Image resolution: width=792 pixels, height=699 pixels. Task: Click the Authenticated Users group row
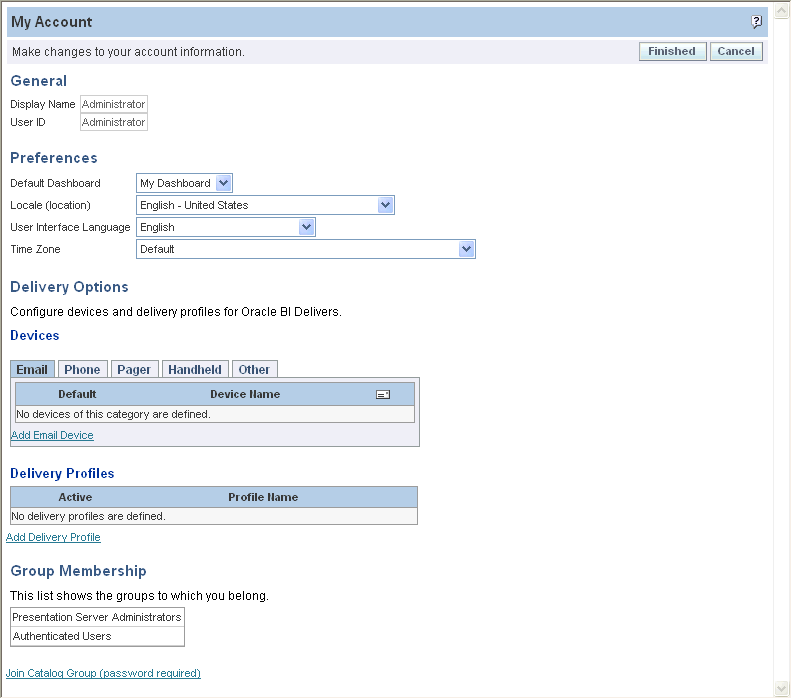pyautogui.click(x=97, y=636)
